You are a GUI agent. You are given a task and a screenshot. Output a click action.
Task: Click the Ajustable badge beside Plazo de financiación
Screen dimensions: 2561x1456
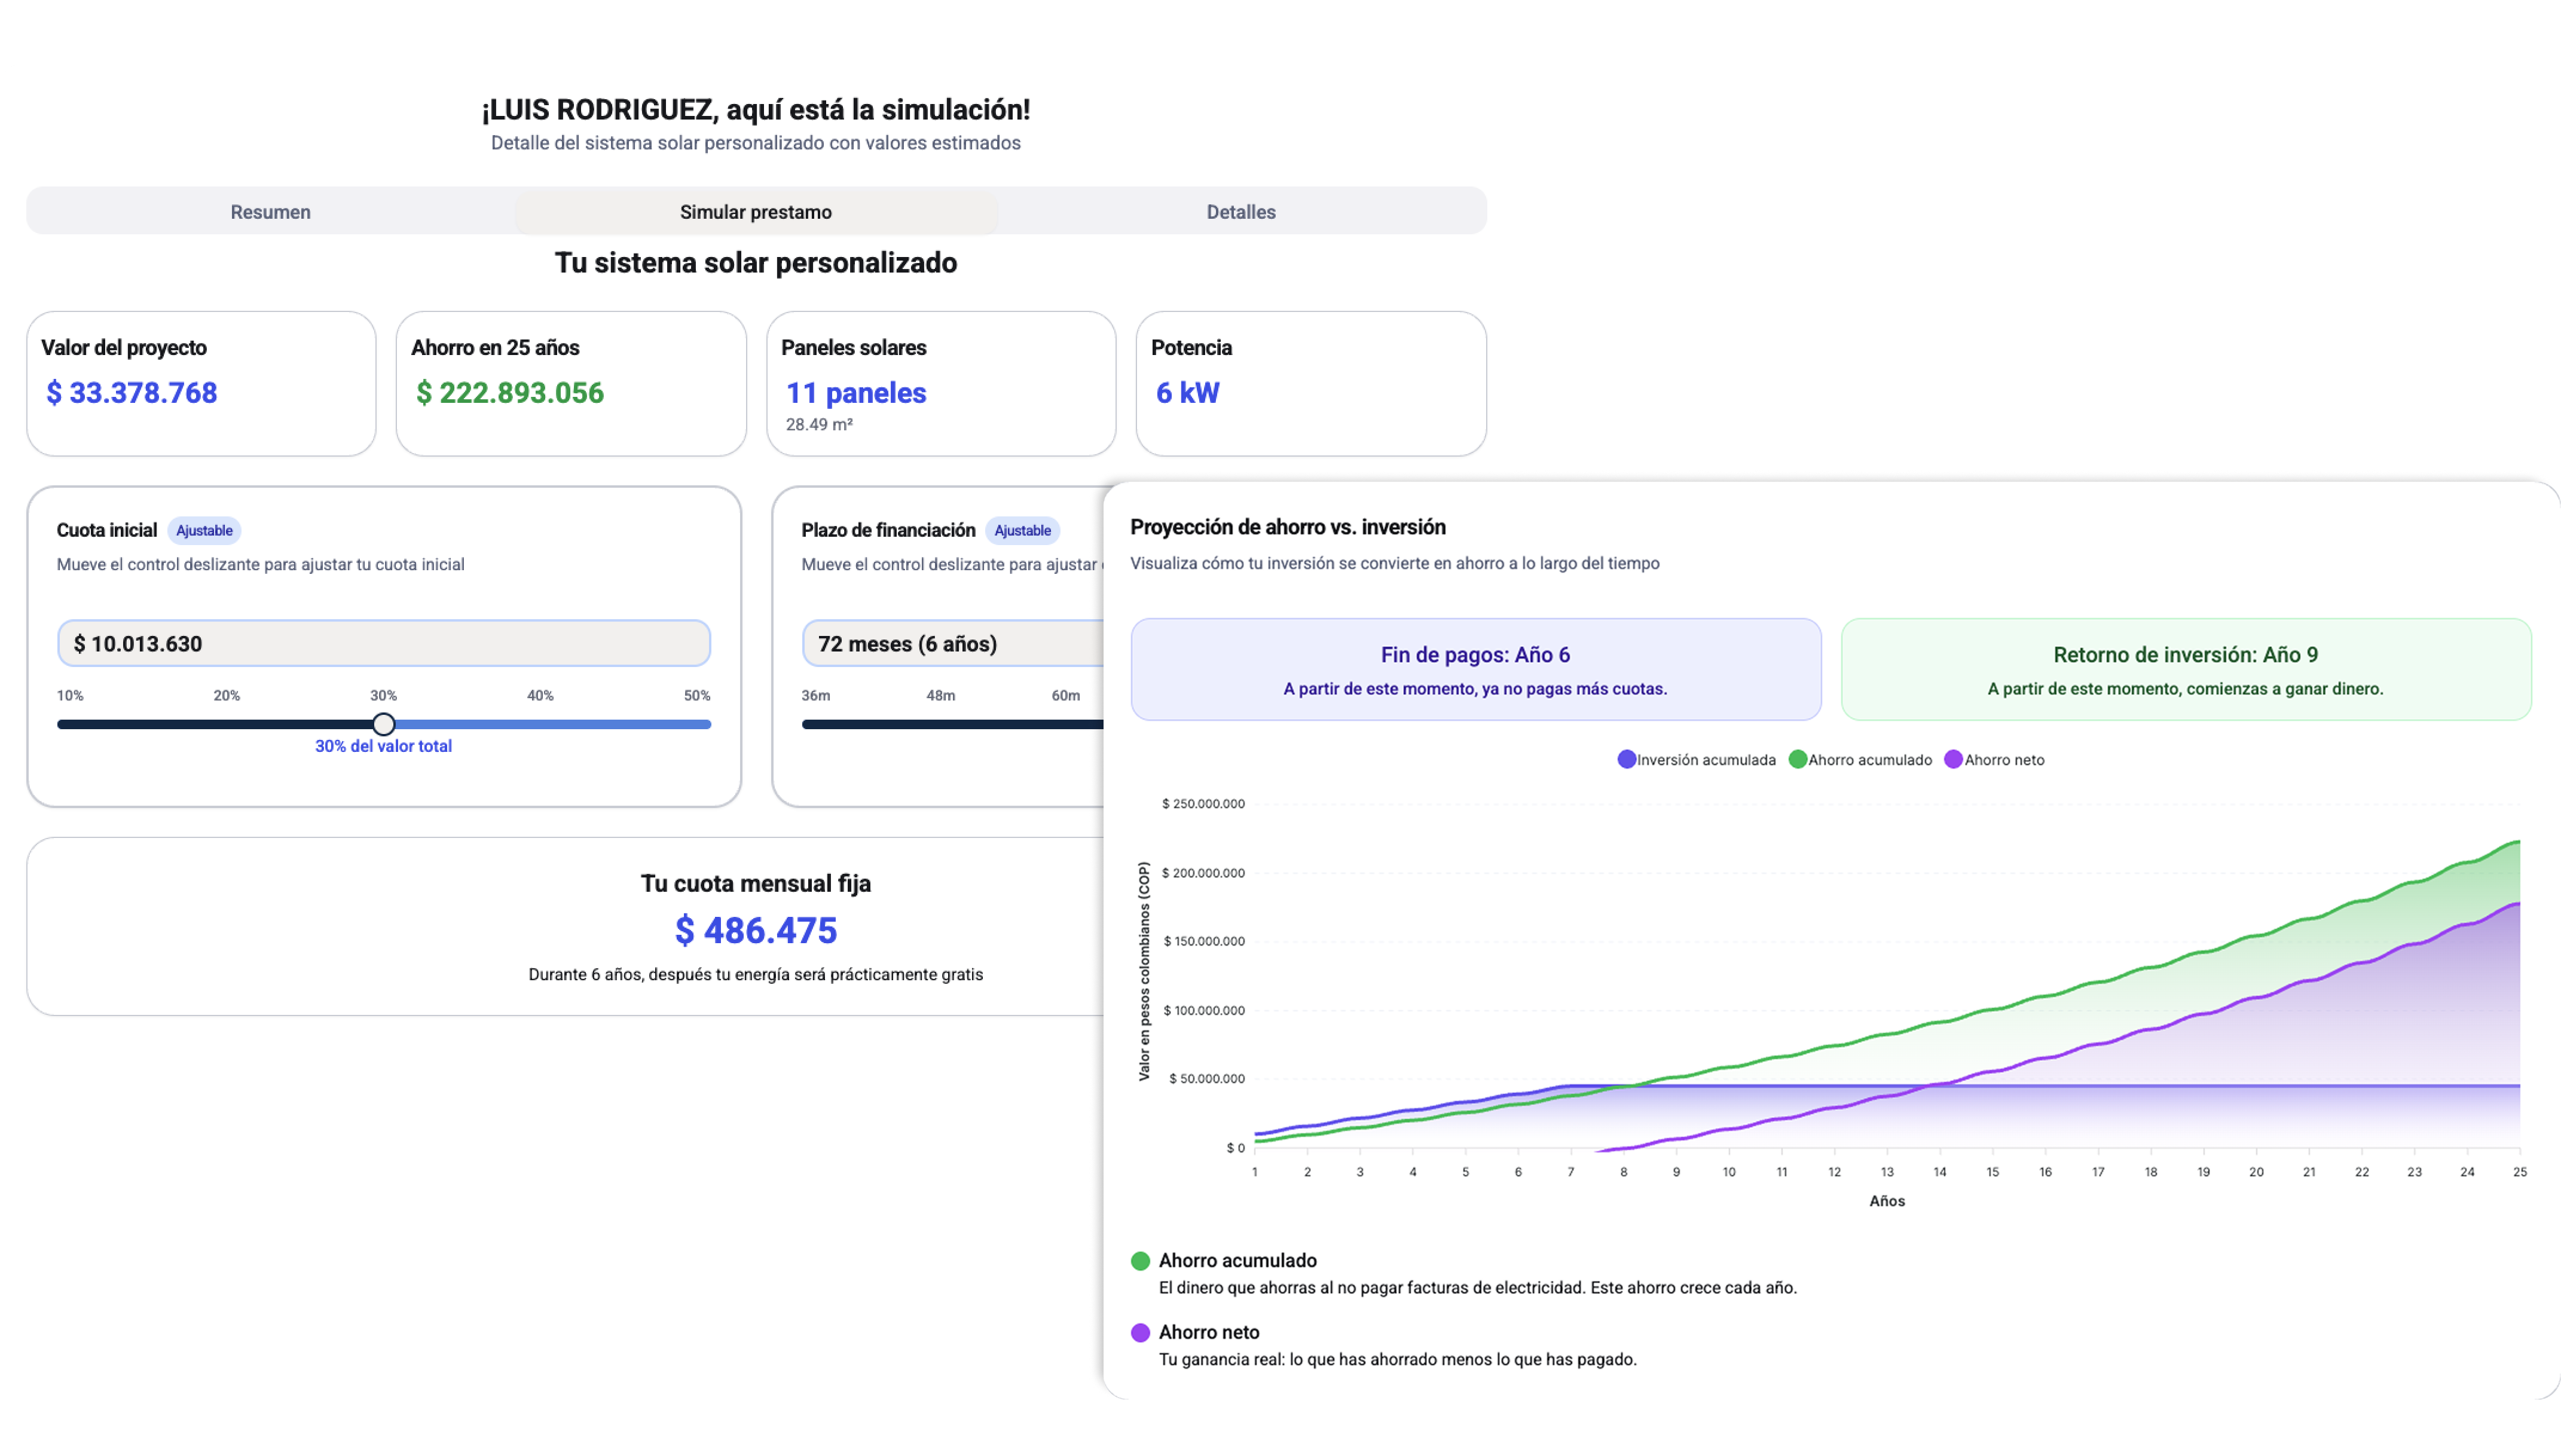(1022, 530)
